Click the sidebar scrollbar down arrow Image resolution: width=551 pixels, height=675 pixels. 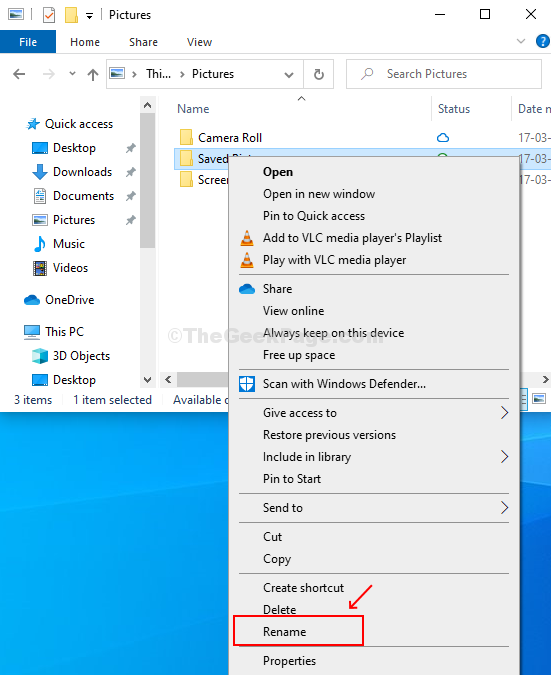(148, 380)
